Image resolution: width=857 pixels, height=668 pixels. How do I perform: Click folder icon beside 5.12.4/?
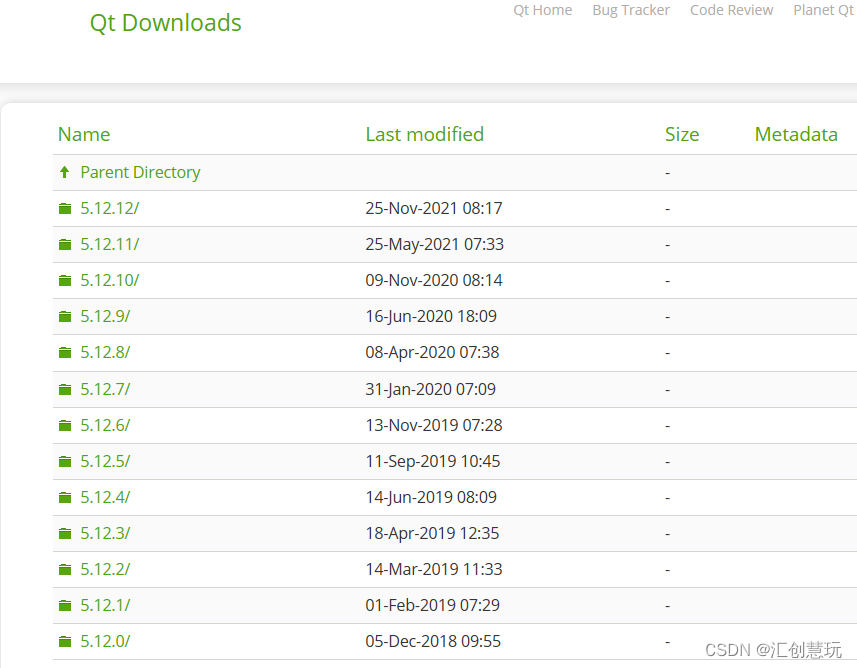(65, 498)
